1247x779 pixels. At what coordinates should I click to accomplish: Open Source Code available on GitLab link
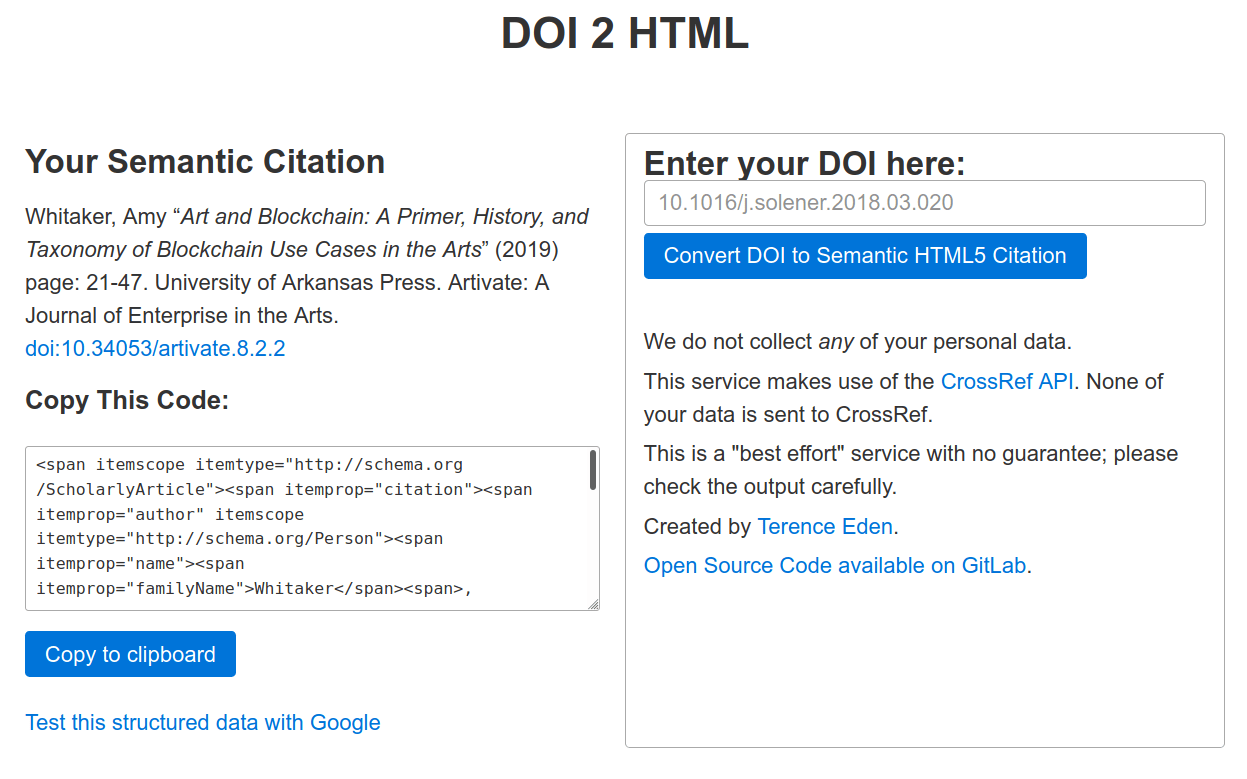coord(835,565)
